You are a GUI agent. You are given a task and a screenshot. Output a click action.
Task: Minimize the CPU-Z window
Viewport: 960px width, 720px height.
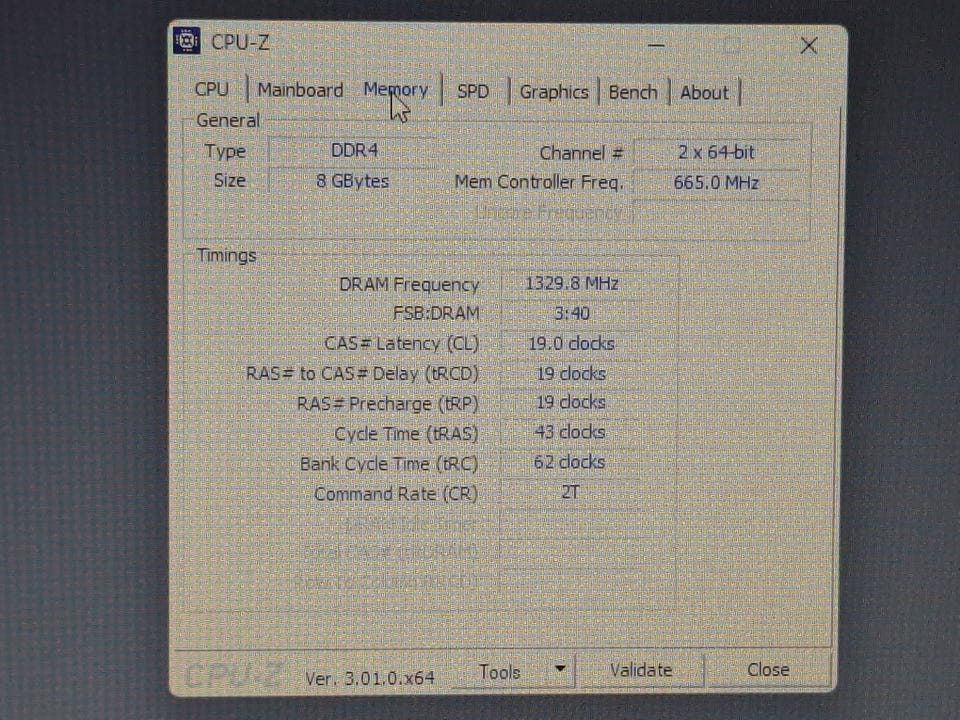coord(656,45)
